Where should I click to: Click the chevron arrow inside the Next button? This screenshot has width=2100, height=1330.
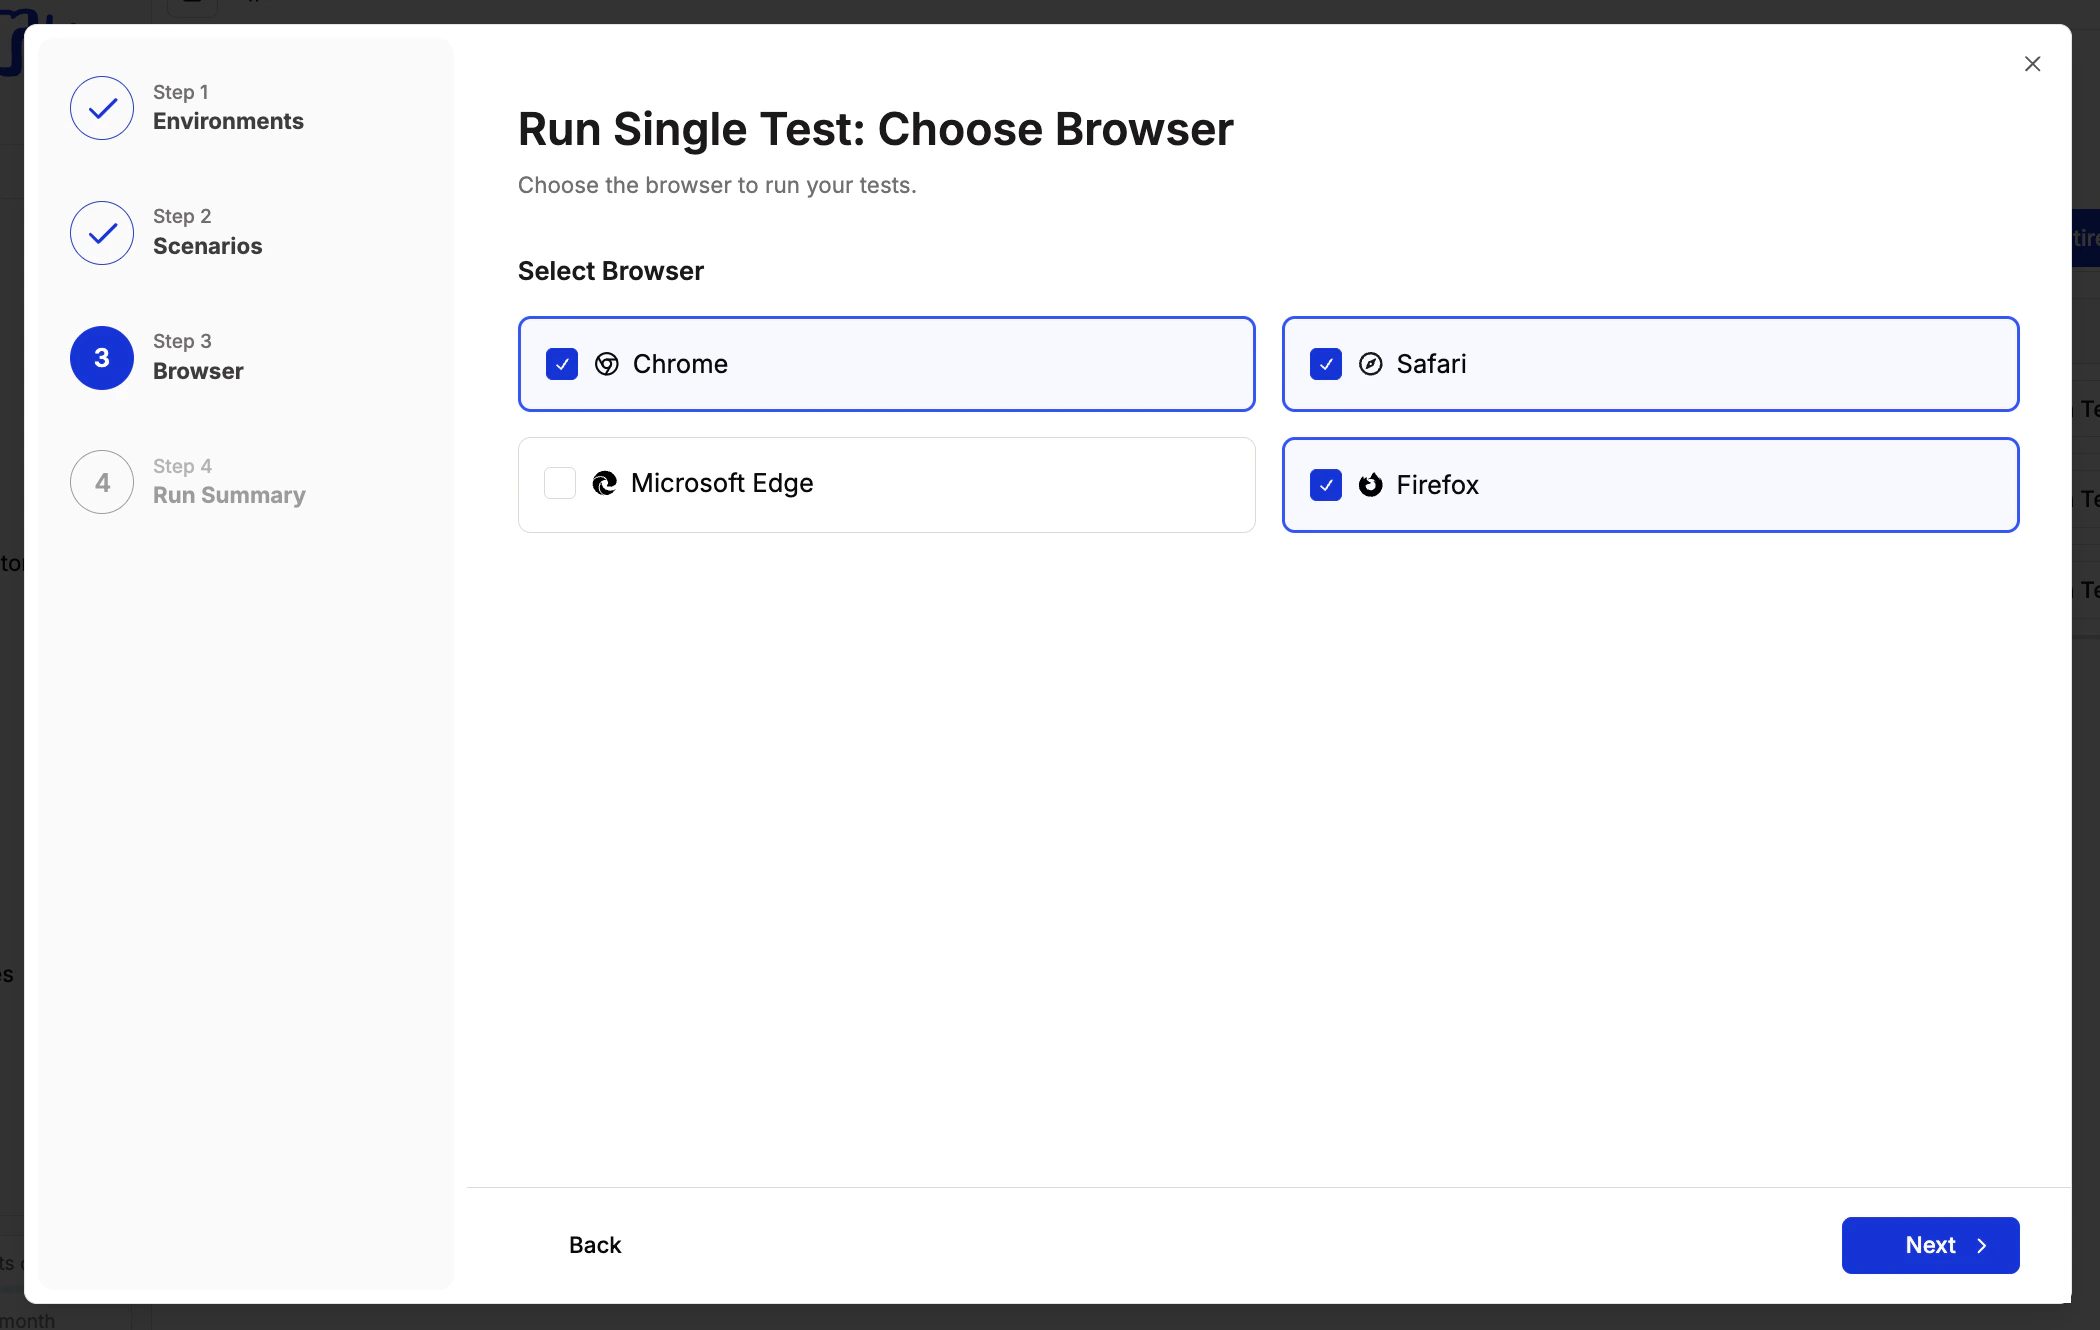click(x=1982, y=1246)
